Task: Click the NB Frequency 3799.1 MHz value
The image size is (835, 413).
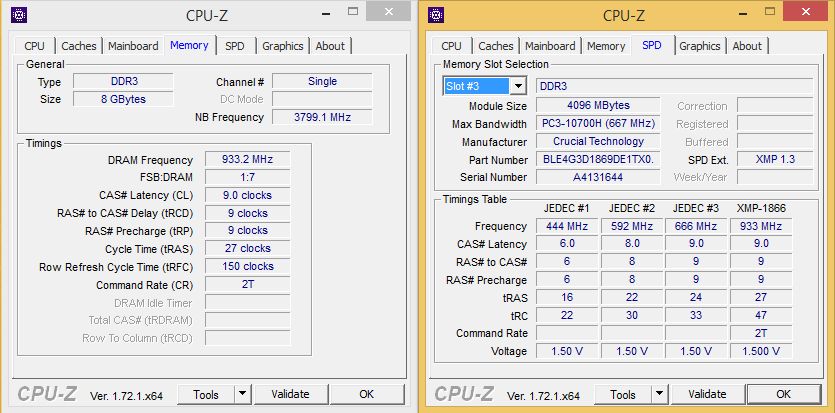Action: (322, 117)
